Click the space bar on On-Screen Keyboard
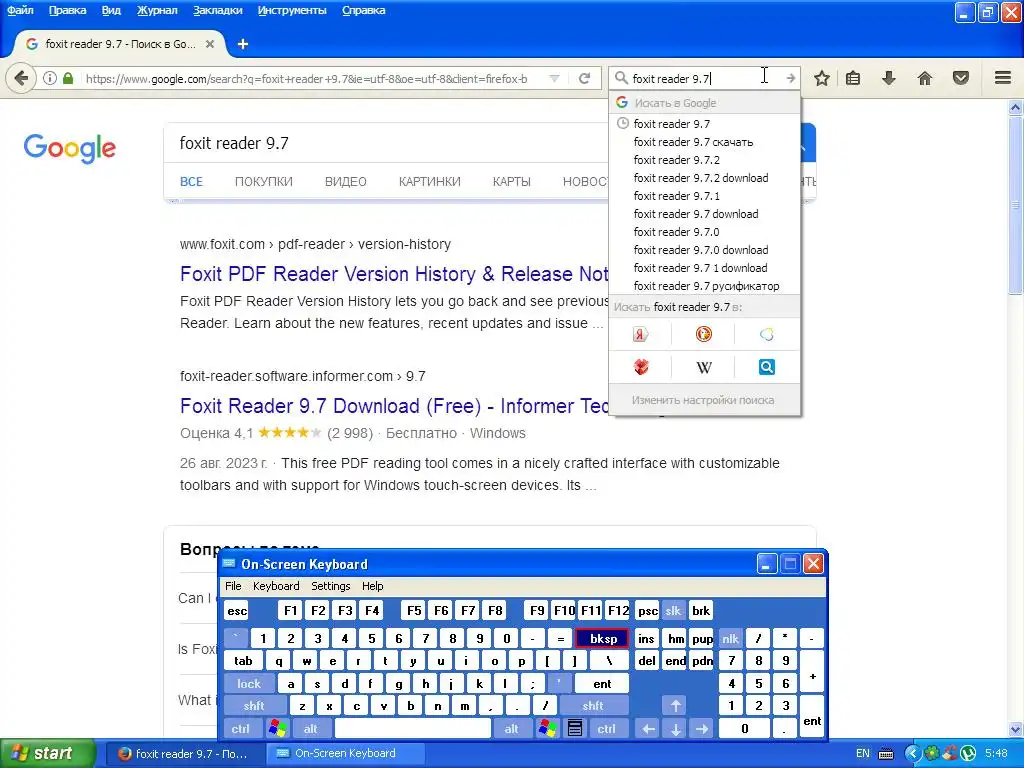 pyautogui.click(x=413, y=729)
